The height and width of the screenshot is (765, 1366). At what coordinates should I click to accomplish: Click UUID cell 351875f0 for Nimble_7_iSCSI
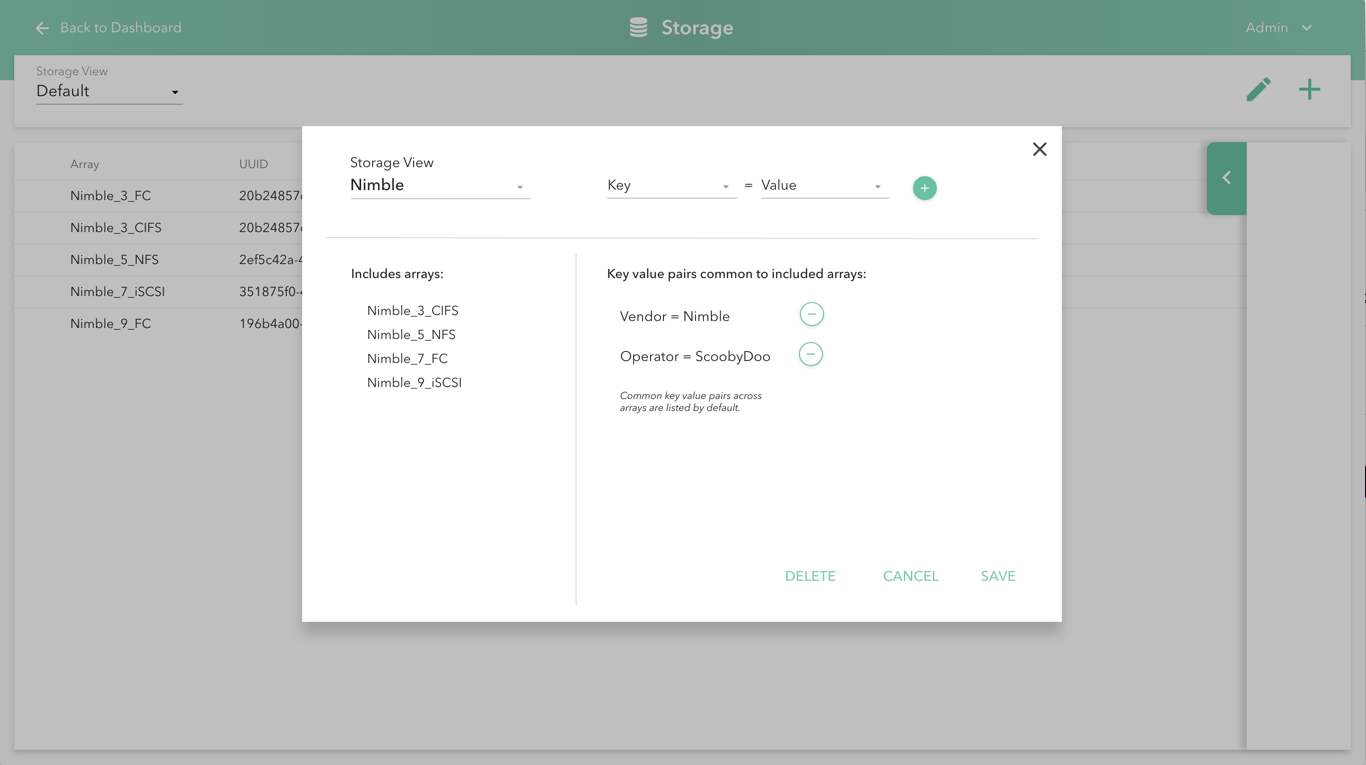tap(270, 292)
